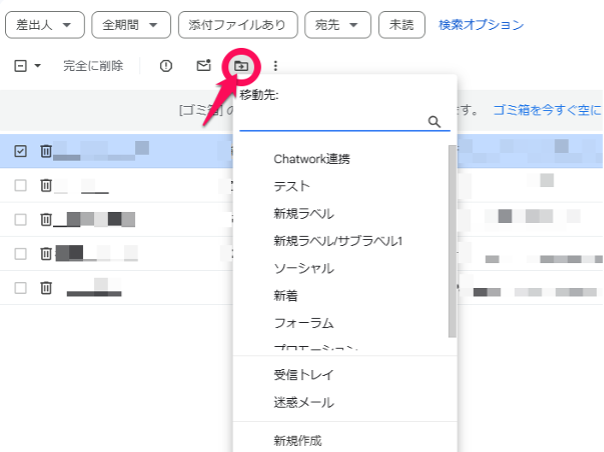
Task: Open the 差出人 filter dropdown
Action: pyautogui.click(x=45, y=25)
